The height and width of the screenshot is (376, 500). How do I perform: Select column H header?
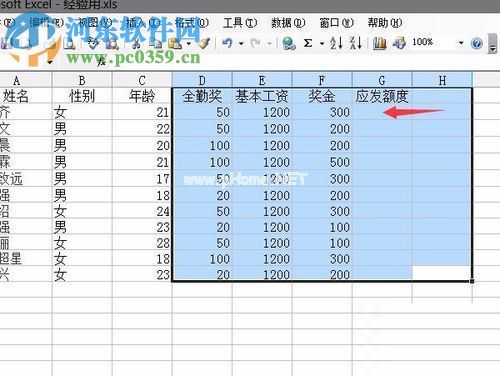coord(442,80)
